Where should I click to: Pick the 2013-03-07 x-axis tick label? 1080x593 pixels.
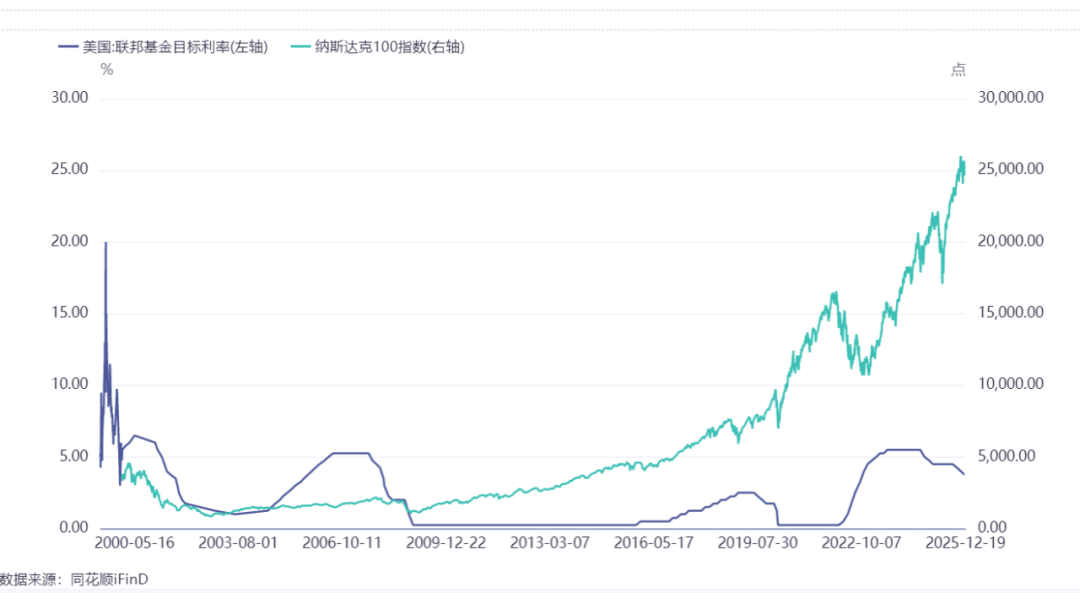550,543
